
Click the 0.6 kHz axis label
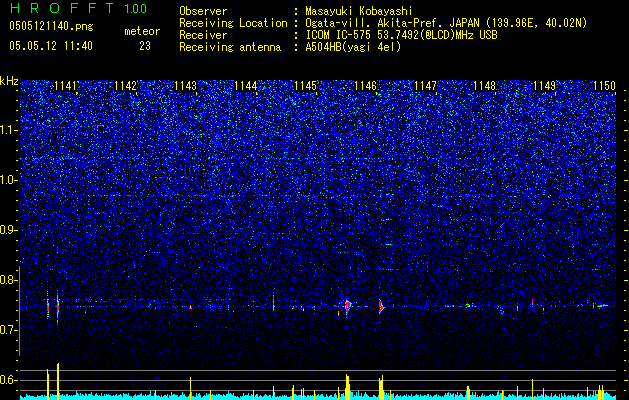[9, 380]
